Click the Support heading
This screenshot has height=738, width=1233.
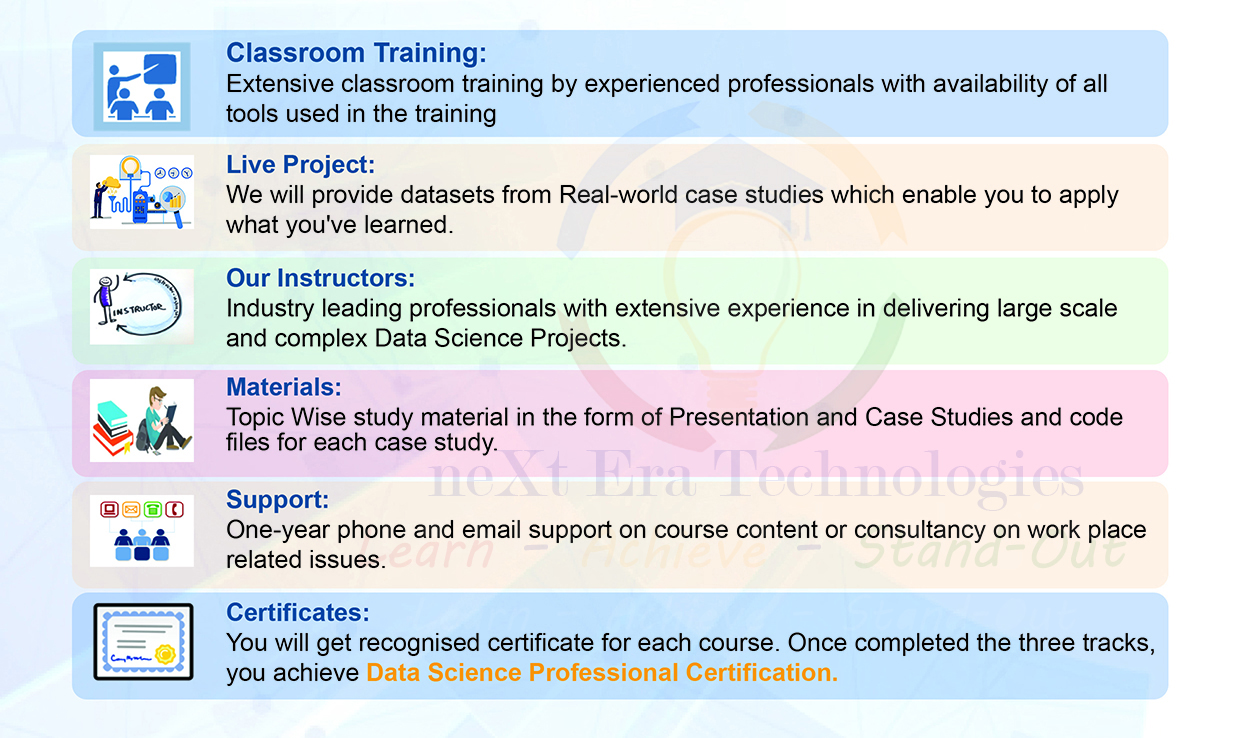(x=277, y=499)
